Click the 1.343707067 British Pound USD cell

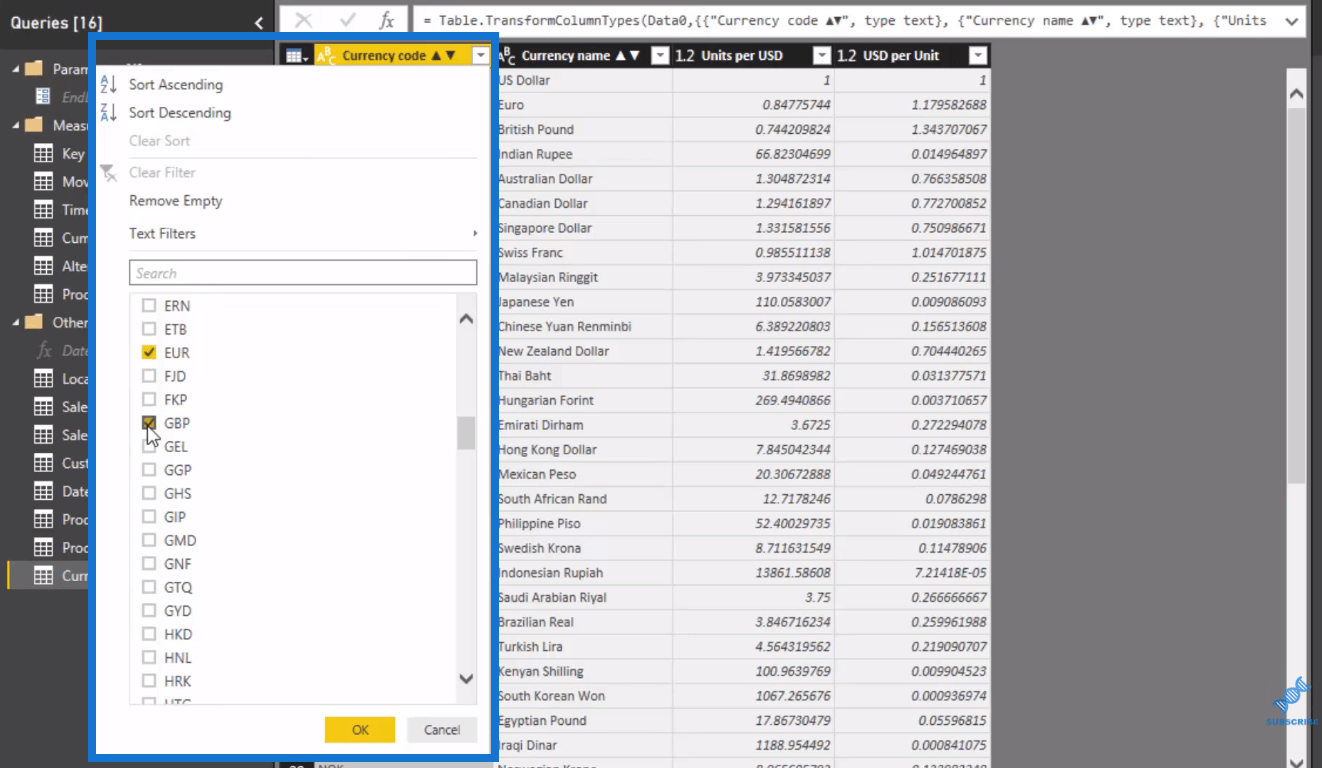click(913, 130)
